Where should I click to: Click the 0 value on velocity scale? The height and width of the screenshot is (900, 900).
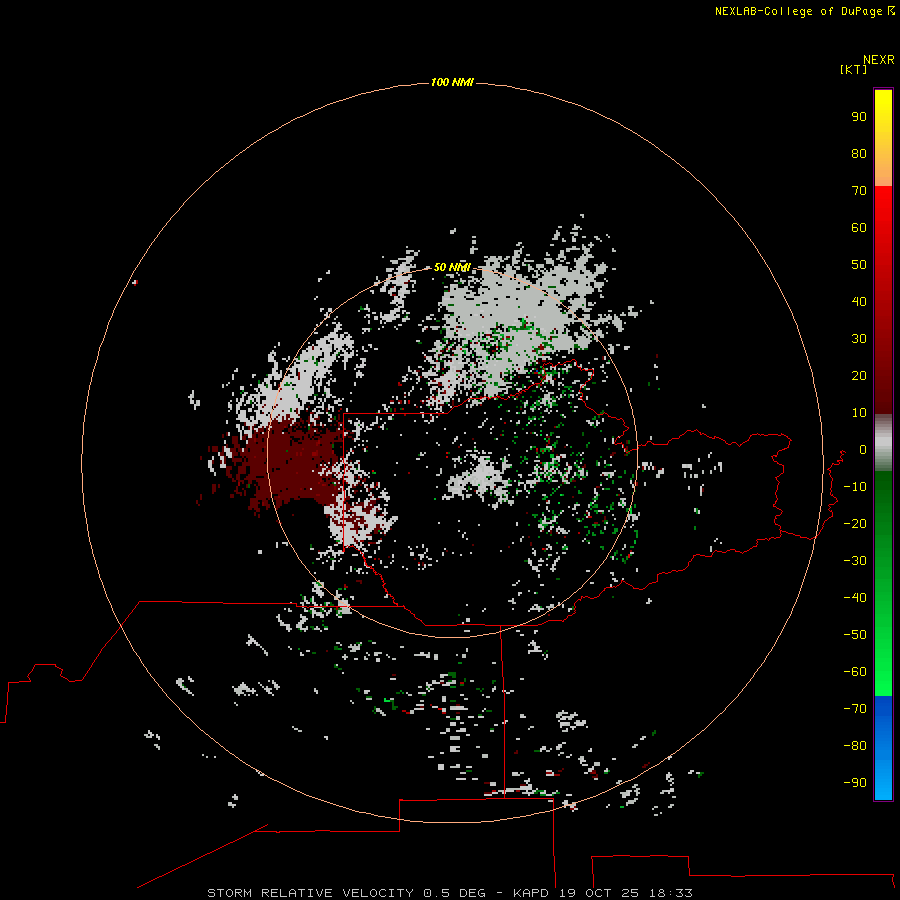(863, 450)
